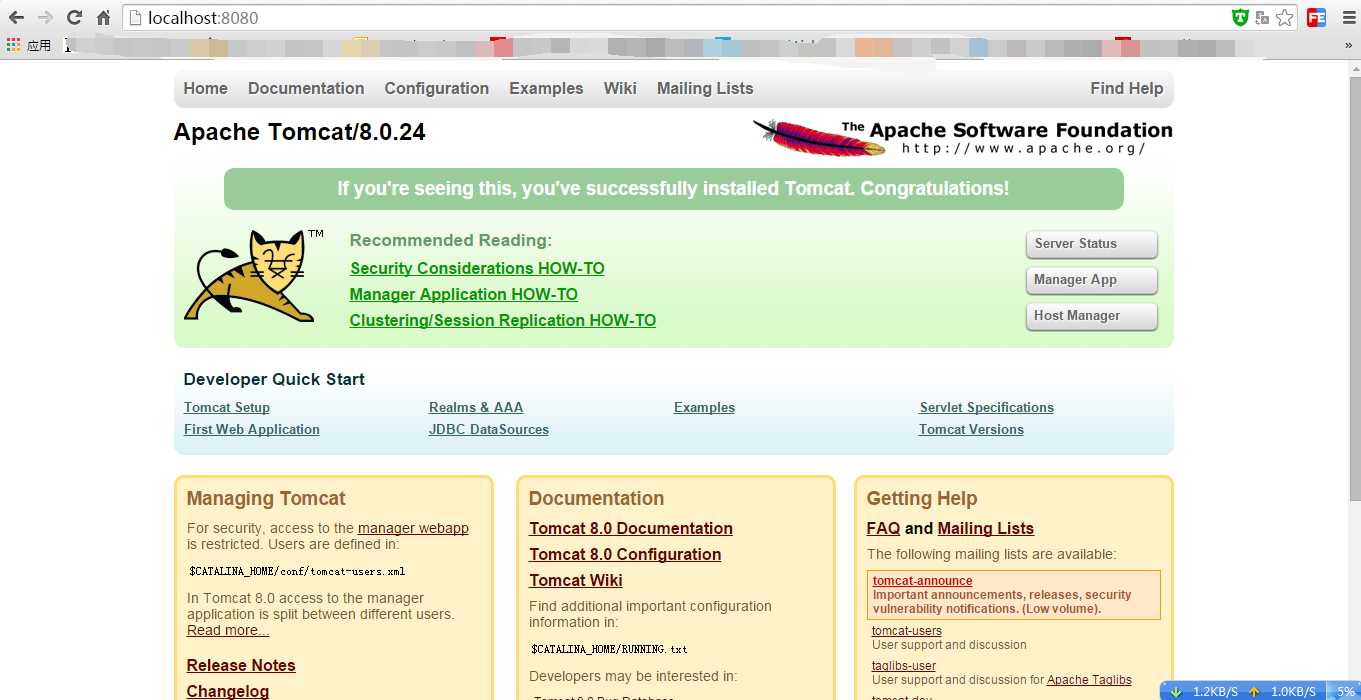The width and height of the screenshot is (1361, 700).
Task: Open the tomcat-announce mailing list link
Action: click(922, 581)
